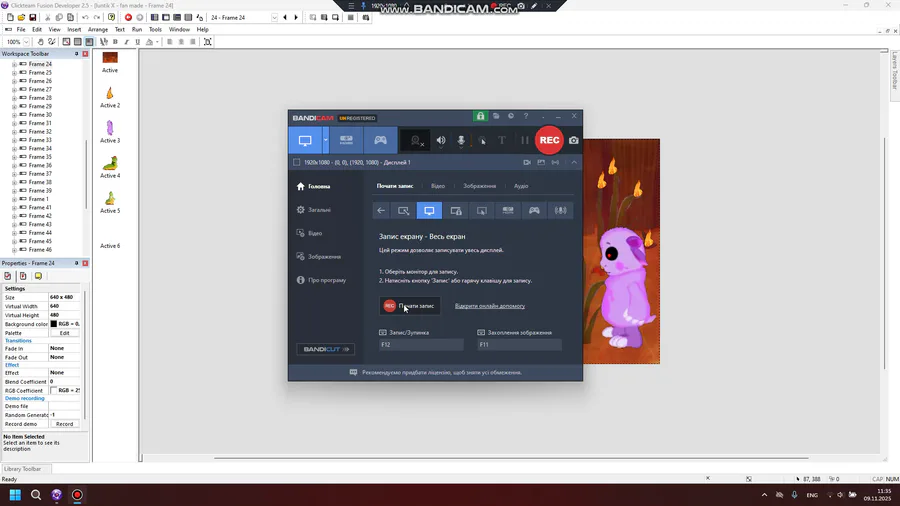The height and width of the screenshot is (506, 900).
Task: Select game recording mode gamepad icon in Bandicam header
Action: (381, 140)
